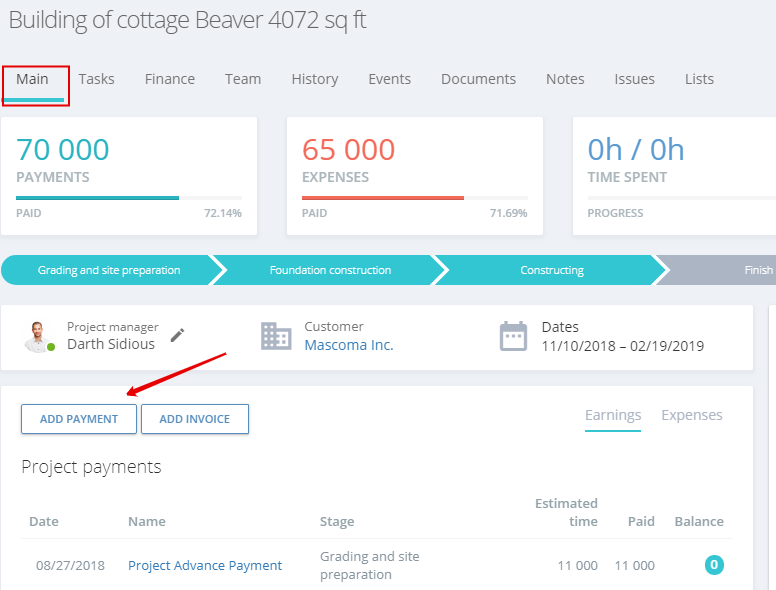Open Darth Sidious avatar photo
The image size is (776, 590).
pyautogui.click(x=38, y=337)
